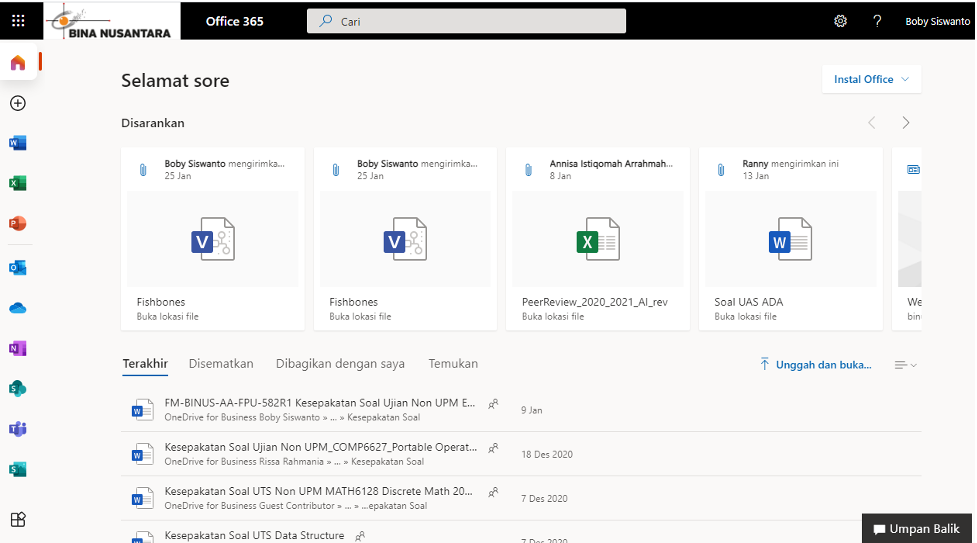
Task: Open file location of Soal UAS ADA
Action: 745,317
